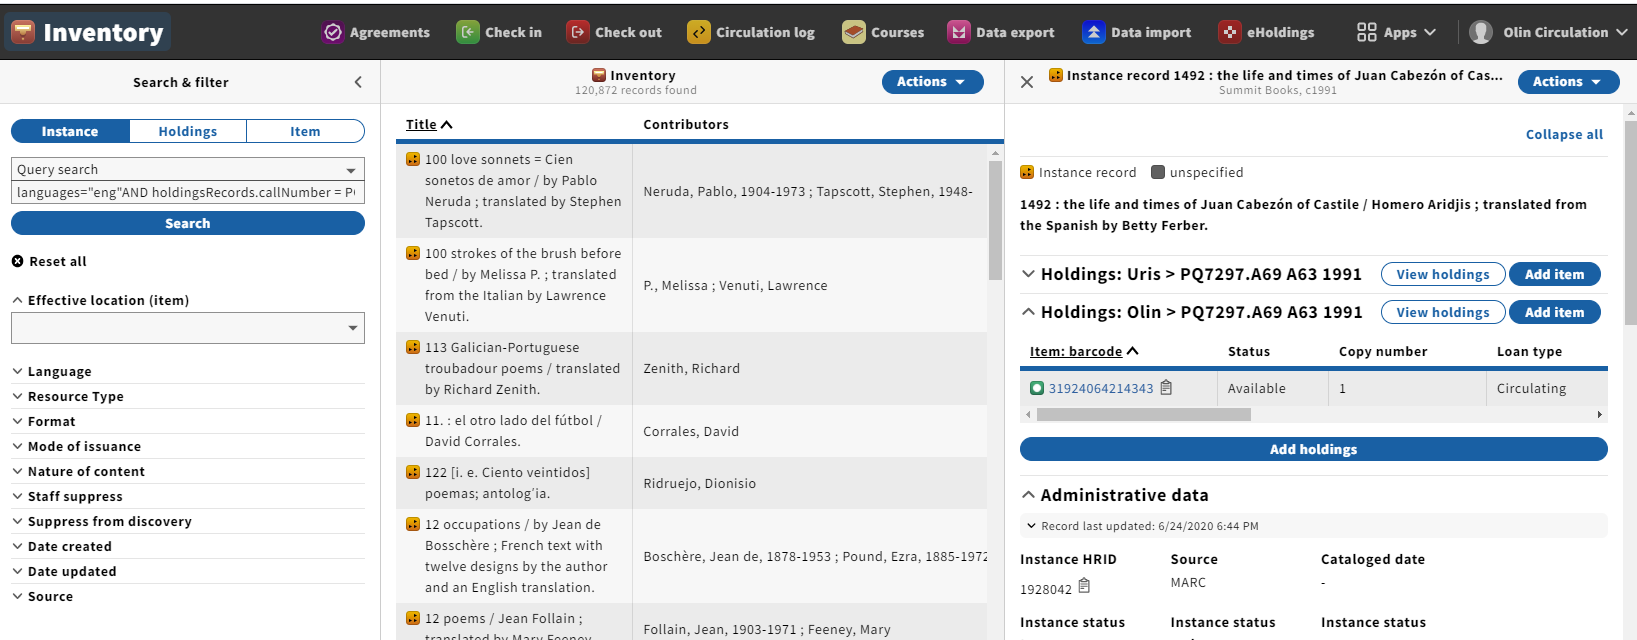The image size is (1637, 640).
Task: Switch to the Item segment
Action: click(x=305, y=131)
